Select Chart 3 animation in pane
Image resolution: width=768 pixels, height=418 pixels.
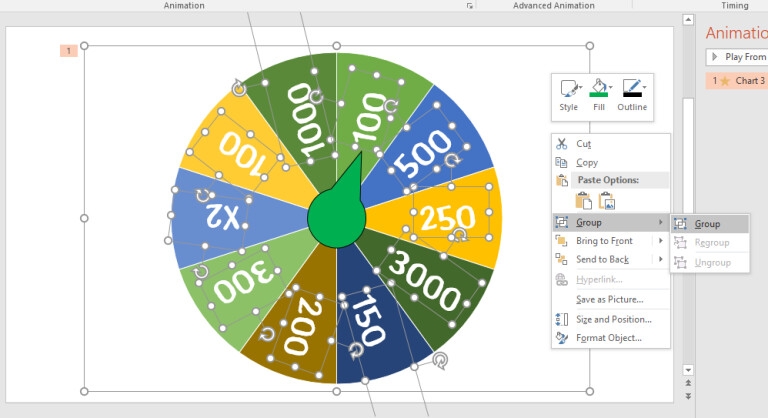click(737, 81)
